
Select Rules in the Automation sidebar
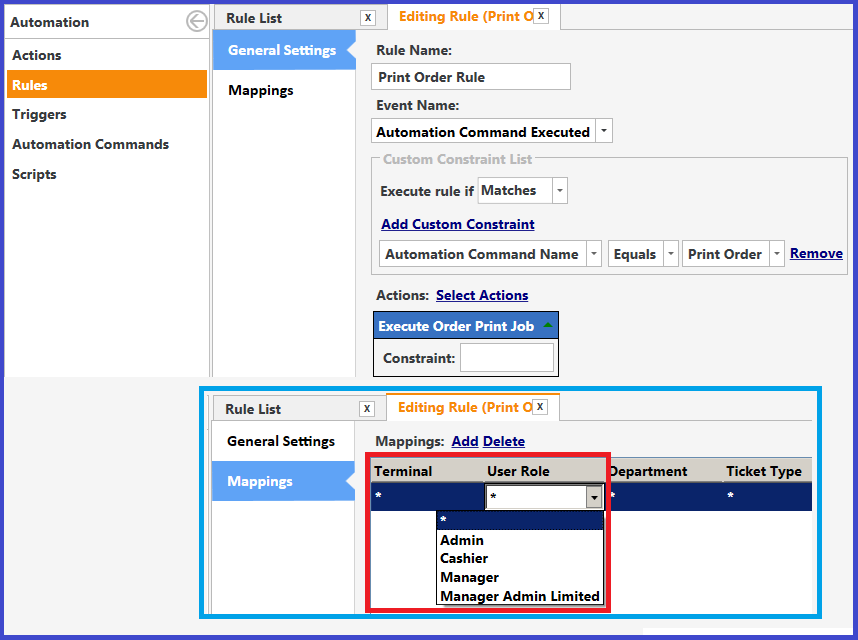(106, 85)
